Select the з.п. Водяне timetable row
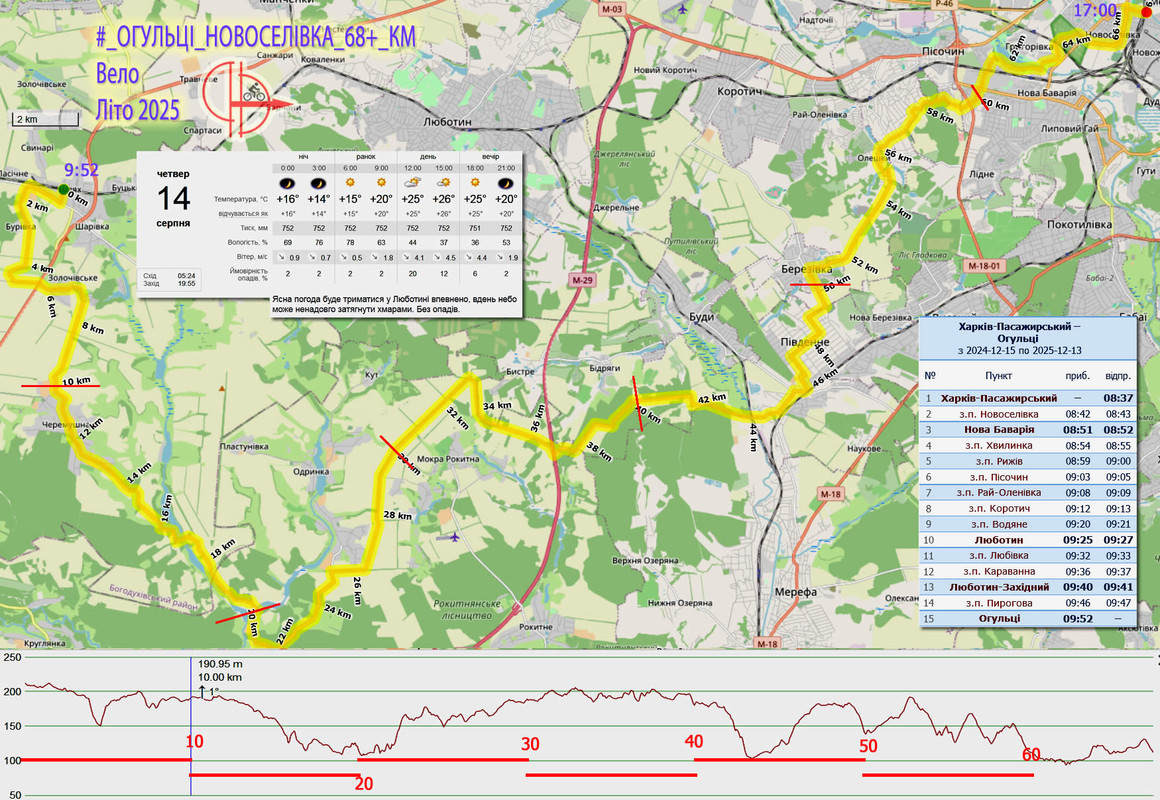This screenshot has height=800, width=1160. point(1028,524)
